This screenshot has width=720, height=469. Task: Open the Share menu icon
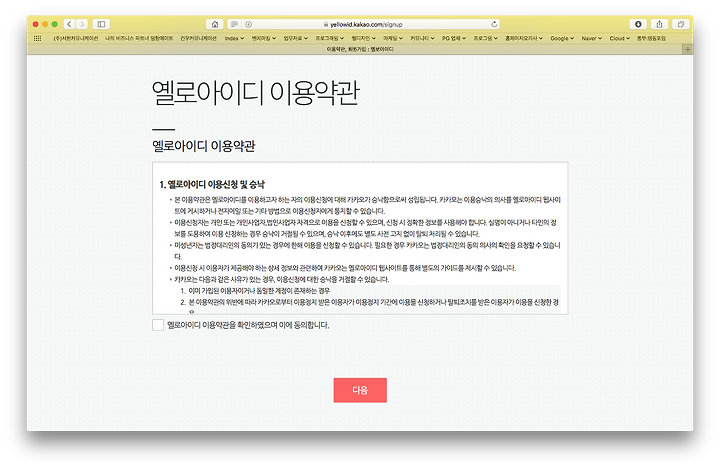659,24
